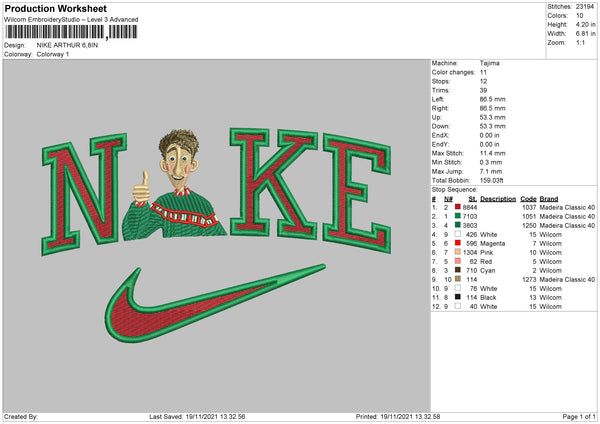Click the Min Stitch value 0.3 mm

coord(491,162)
